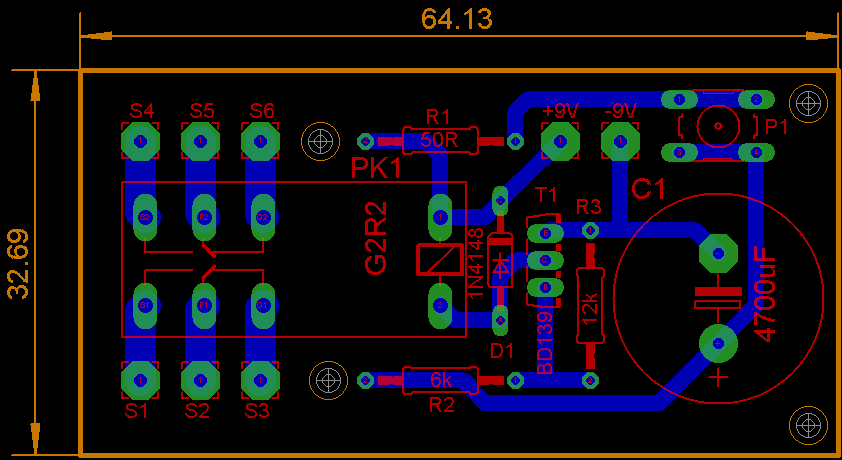The height and width of the screenshot is (460, 842).
Task: Select the pushbutton P1 designator label
Action: [776, 127]
